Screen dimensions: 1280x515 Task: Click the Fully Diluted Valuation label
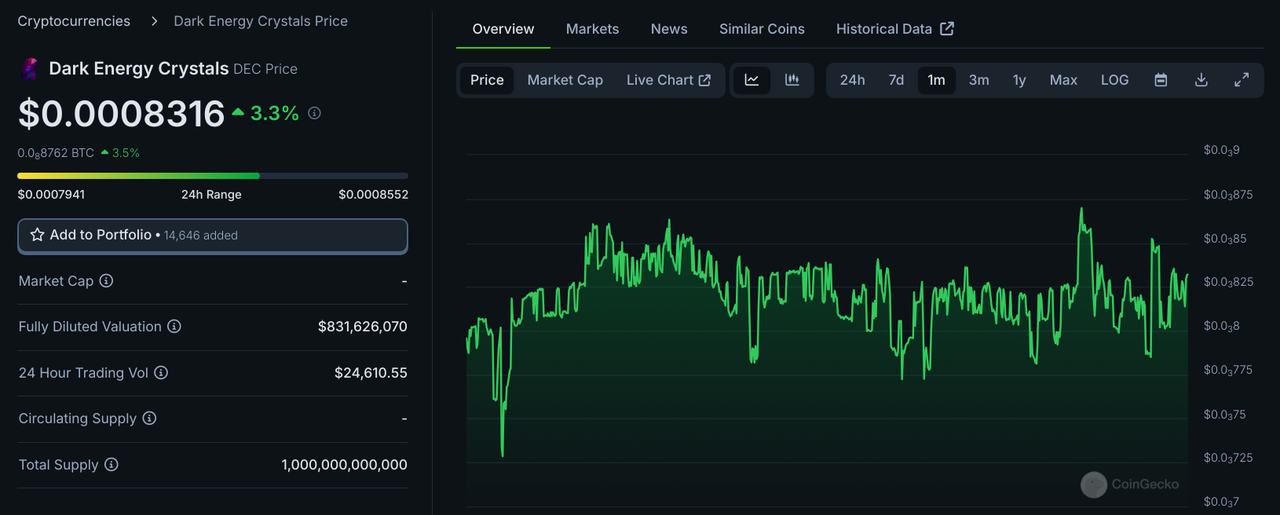[90, 327]
